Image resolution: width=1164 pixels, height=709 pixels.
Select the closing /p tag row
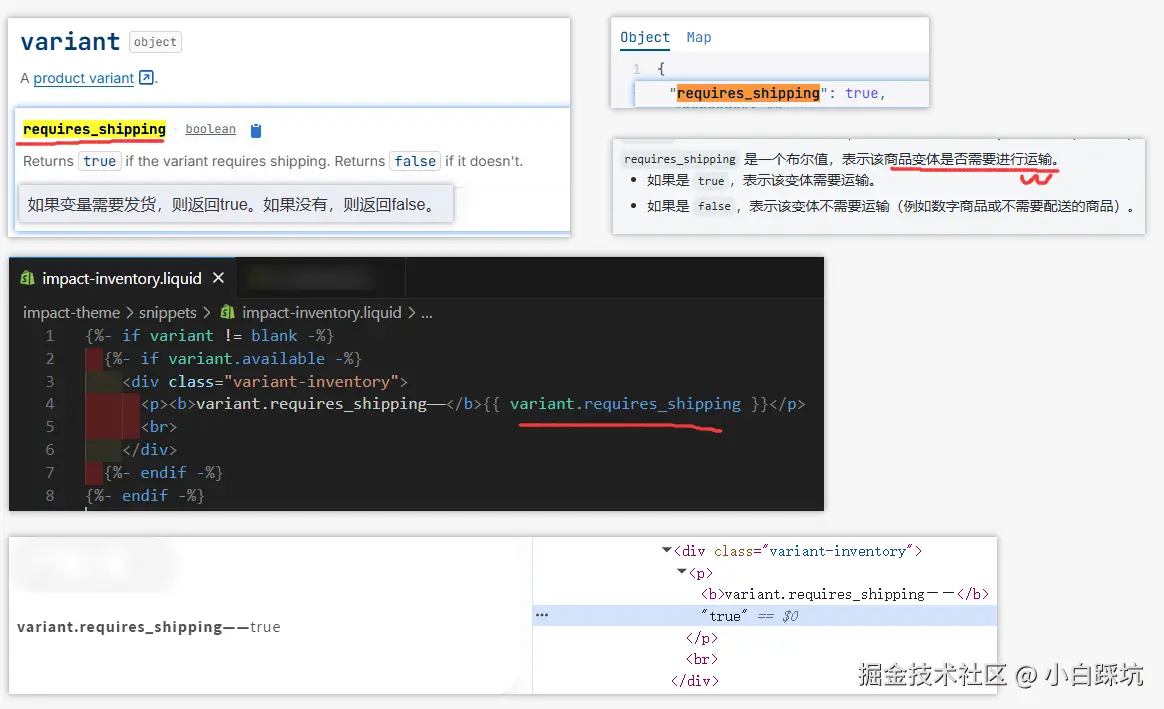tap(702, 638)
